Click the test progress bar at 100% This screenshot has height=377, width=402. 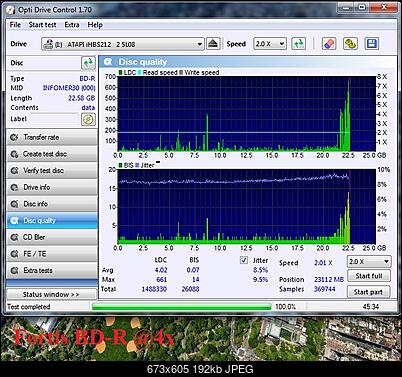pos(181,306)
